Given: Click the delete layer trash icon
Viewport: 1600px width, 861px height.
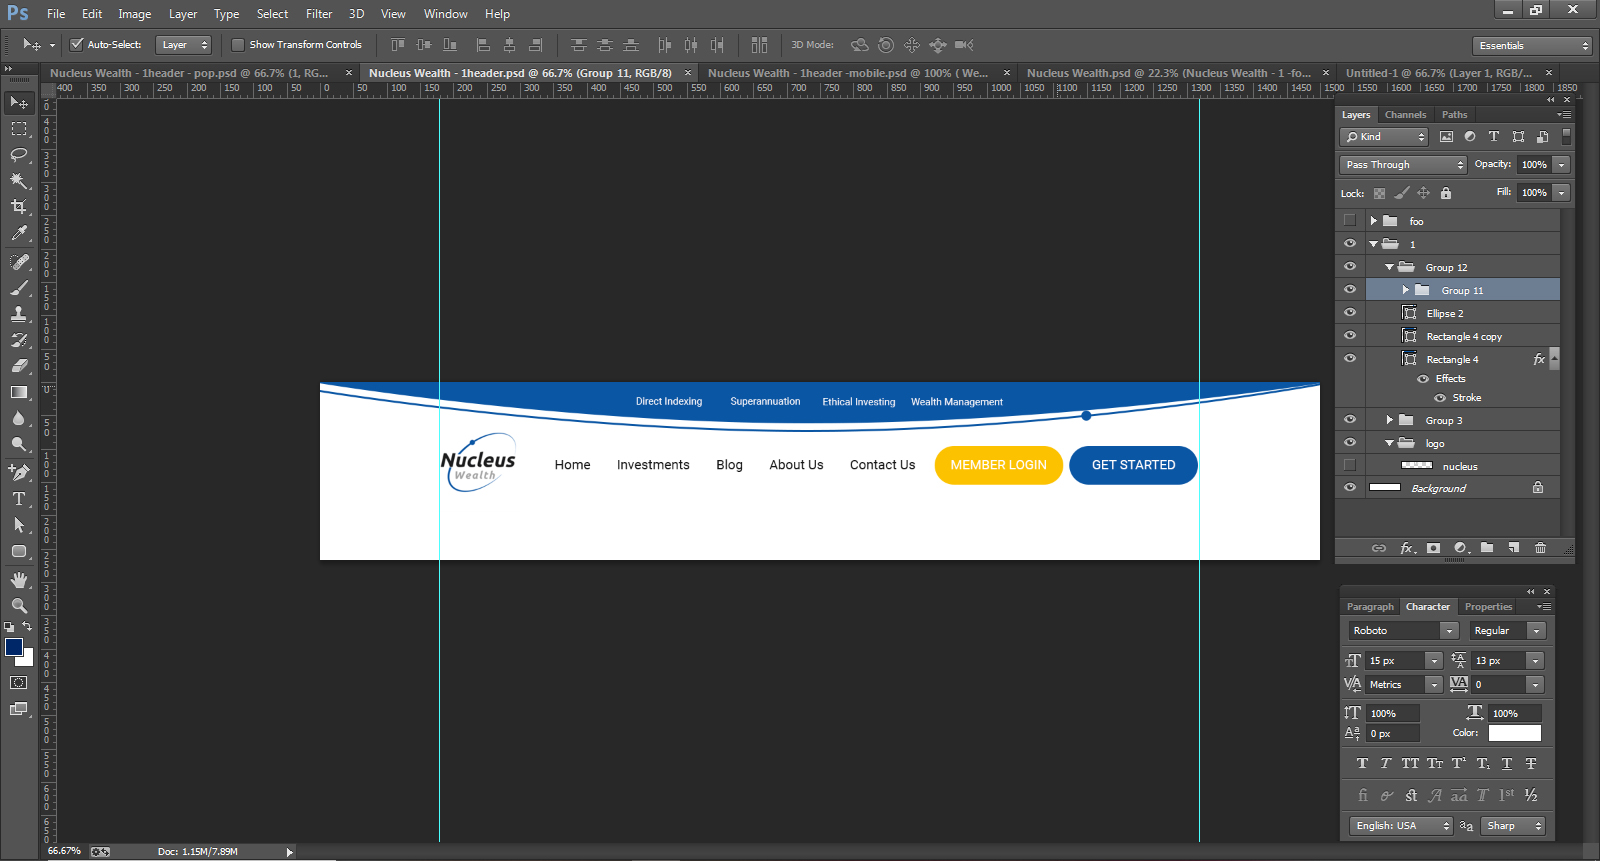Looking at the screenshot, I should (1540, 548).
